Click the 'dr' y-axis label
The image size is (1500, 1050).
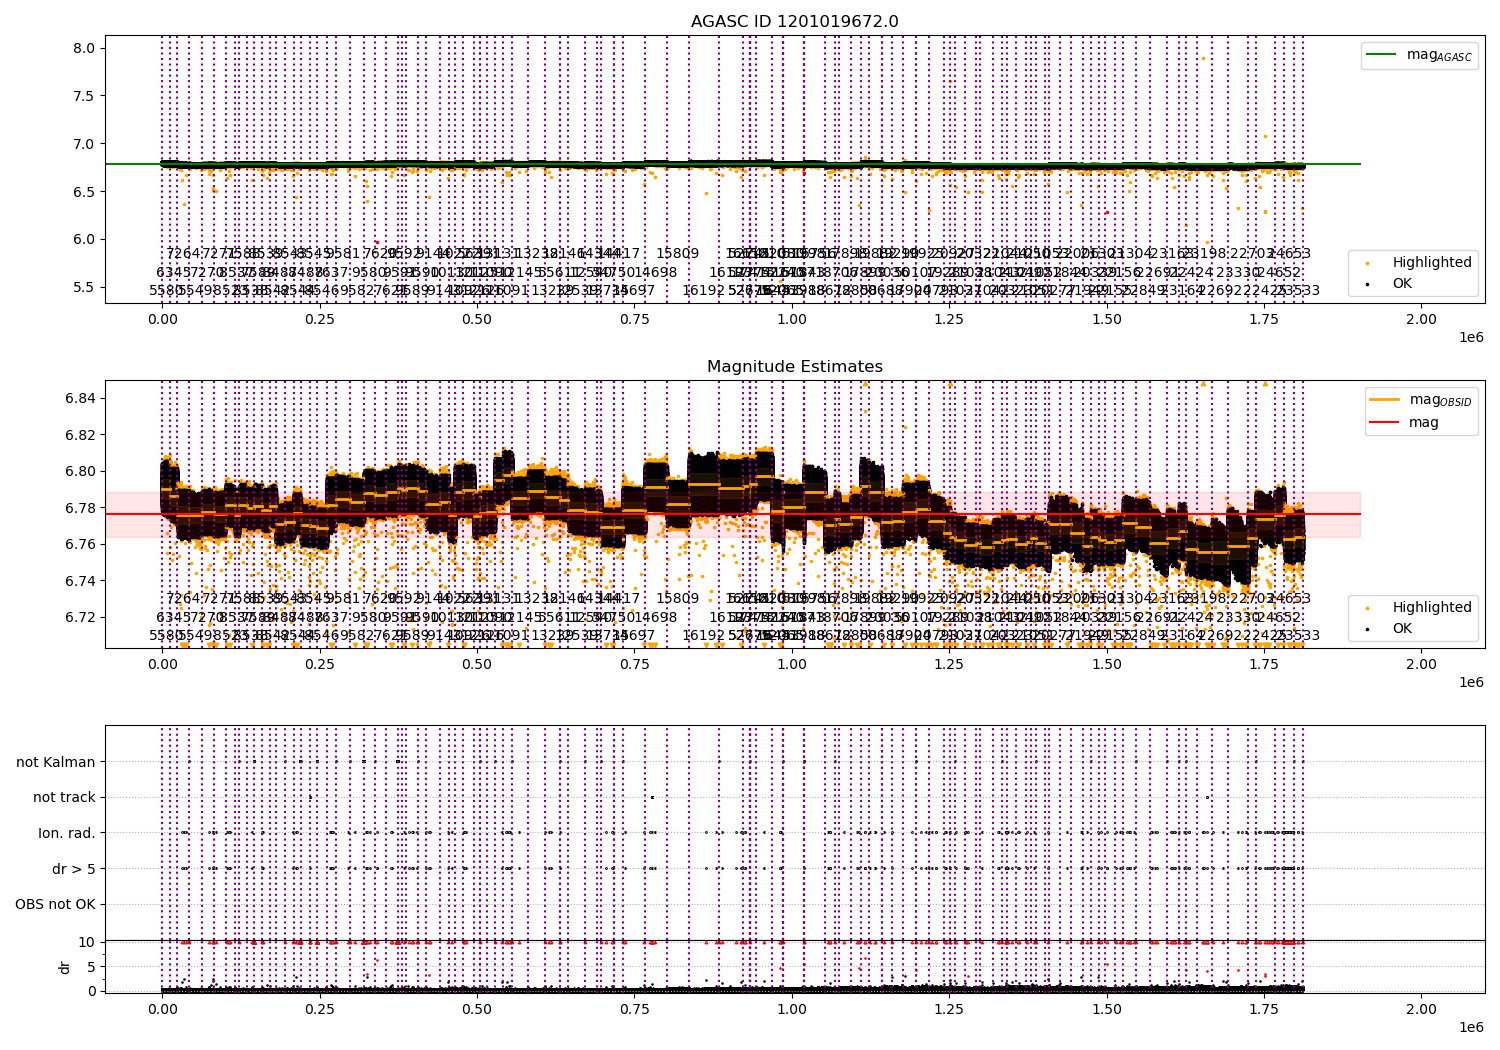pyautogui.click(x=65, y=967)
